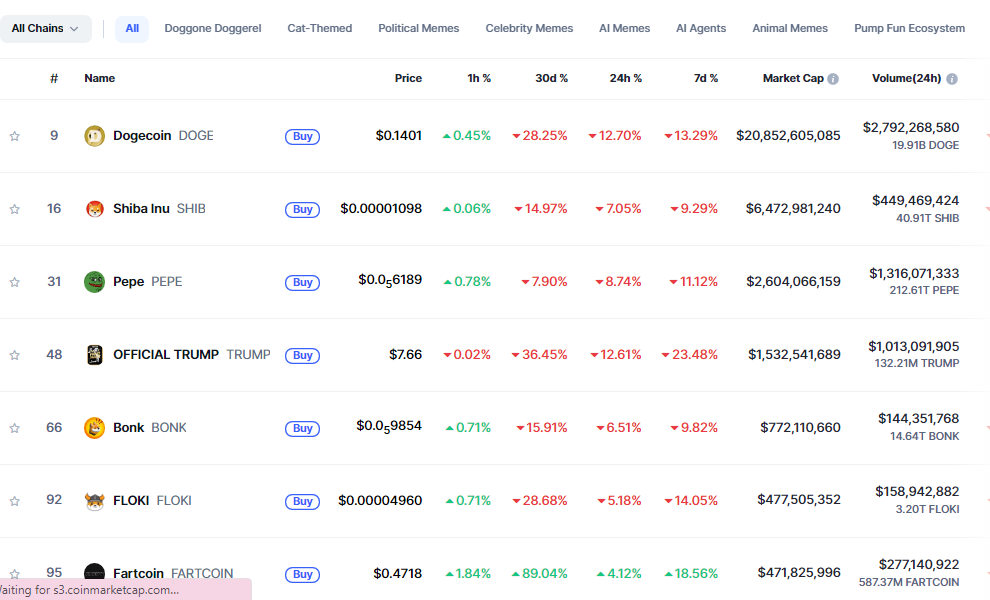990x600 pixels.
Task: Sort by the Name column header
Action: pyautogui.click(x=100, y=78)
